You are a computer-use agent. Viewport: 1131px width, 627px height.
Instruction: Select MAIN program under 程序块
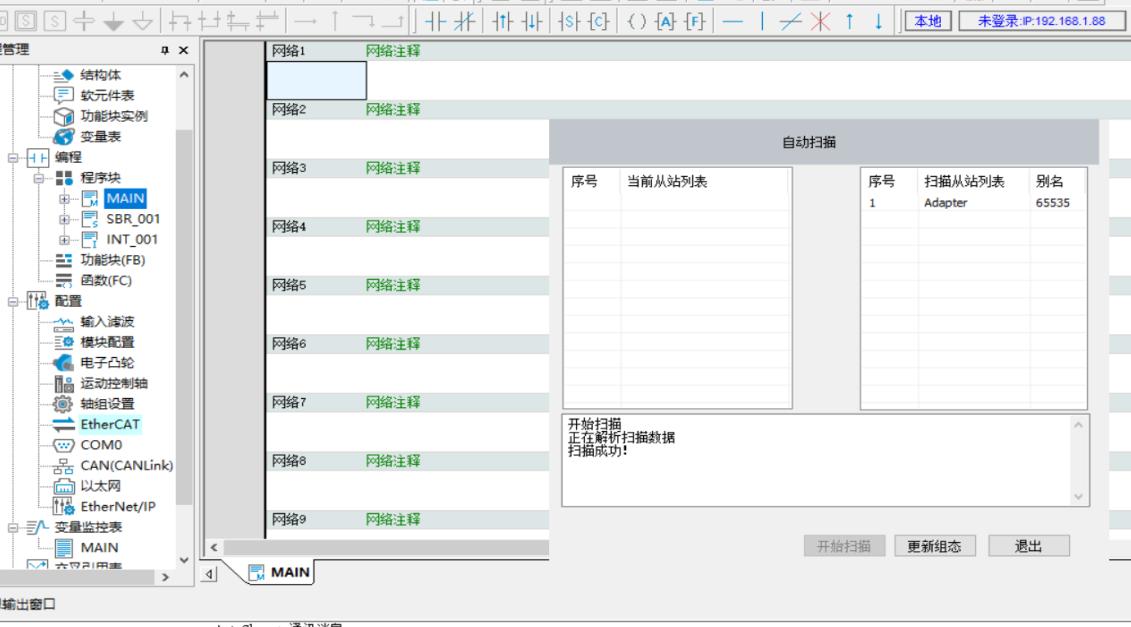[x=126, y=198]
